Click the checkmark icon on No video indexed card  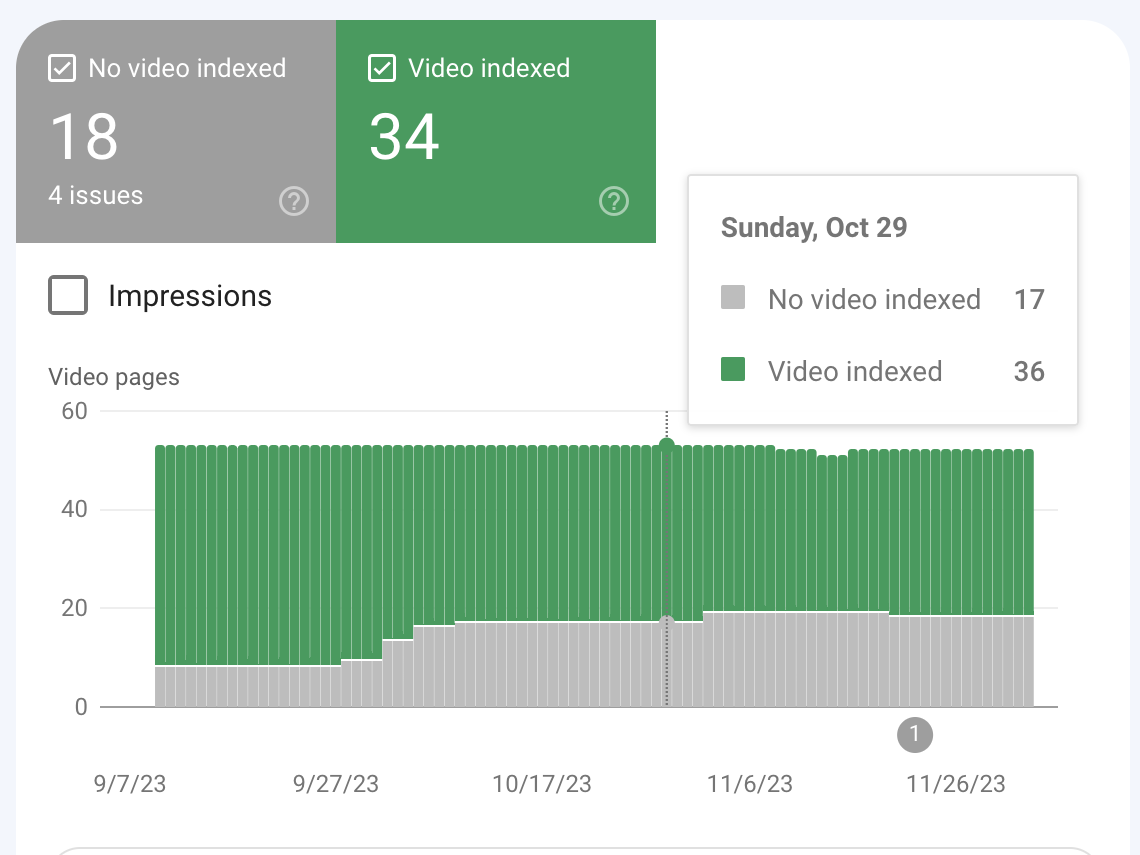click(61, 68)
